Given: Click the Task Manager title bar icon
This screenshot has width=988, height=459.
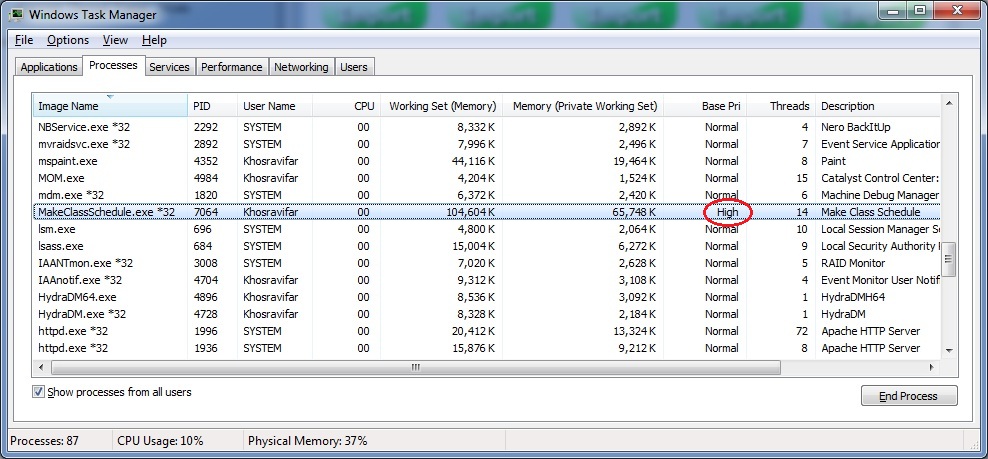Looking at the screenshot, I should tap(14, 13).
